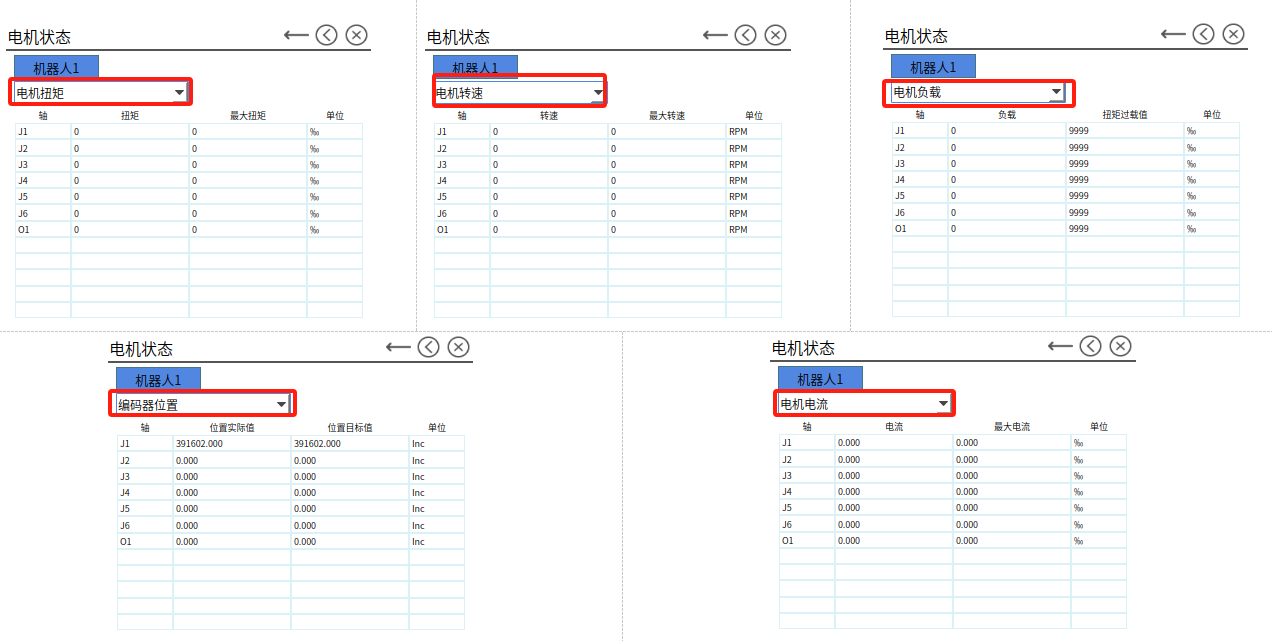The height and width of the screenshot is (641, 1272).
Task: Close the 编码器位置 panel with circled X
Action: [458, 347]
